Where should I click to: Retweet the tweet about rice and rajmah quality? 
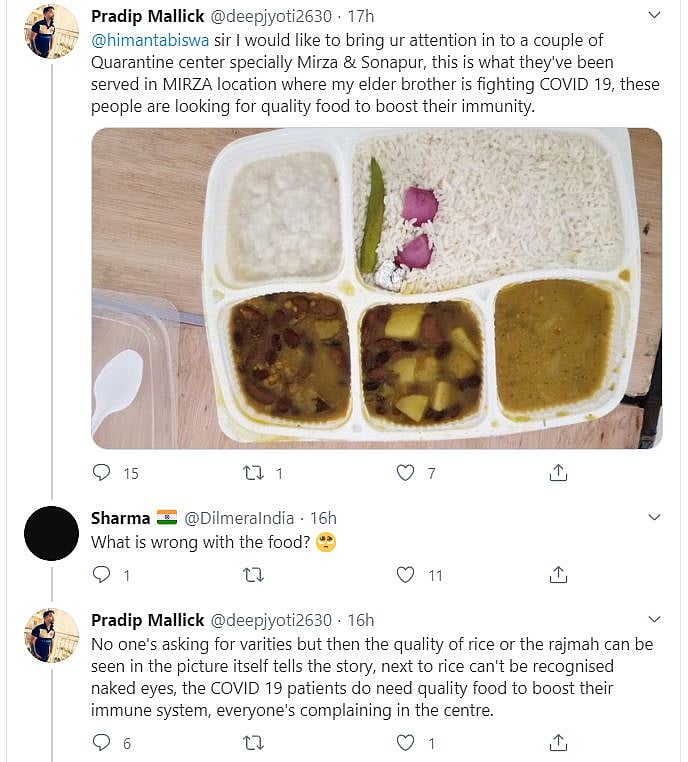[253, 743]
